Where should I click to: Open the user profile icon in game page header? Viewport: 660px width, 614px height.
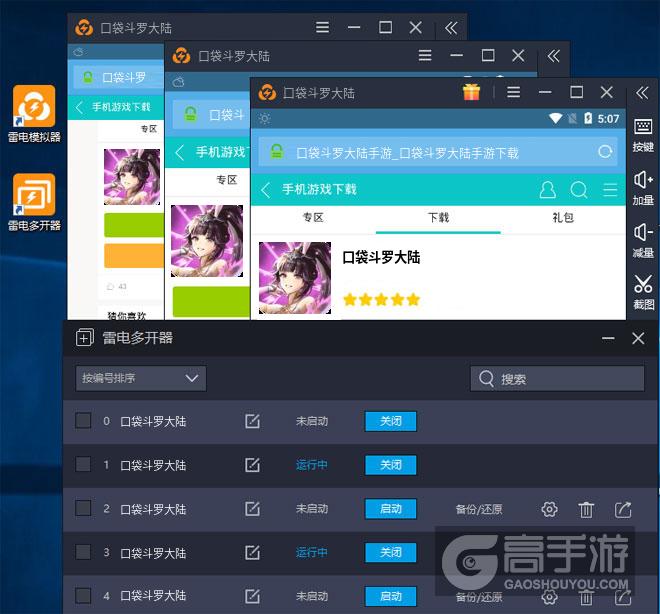547,190
